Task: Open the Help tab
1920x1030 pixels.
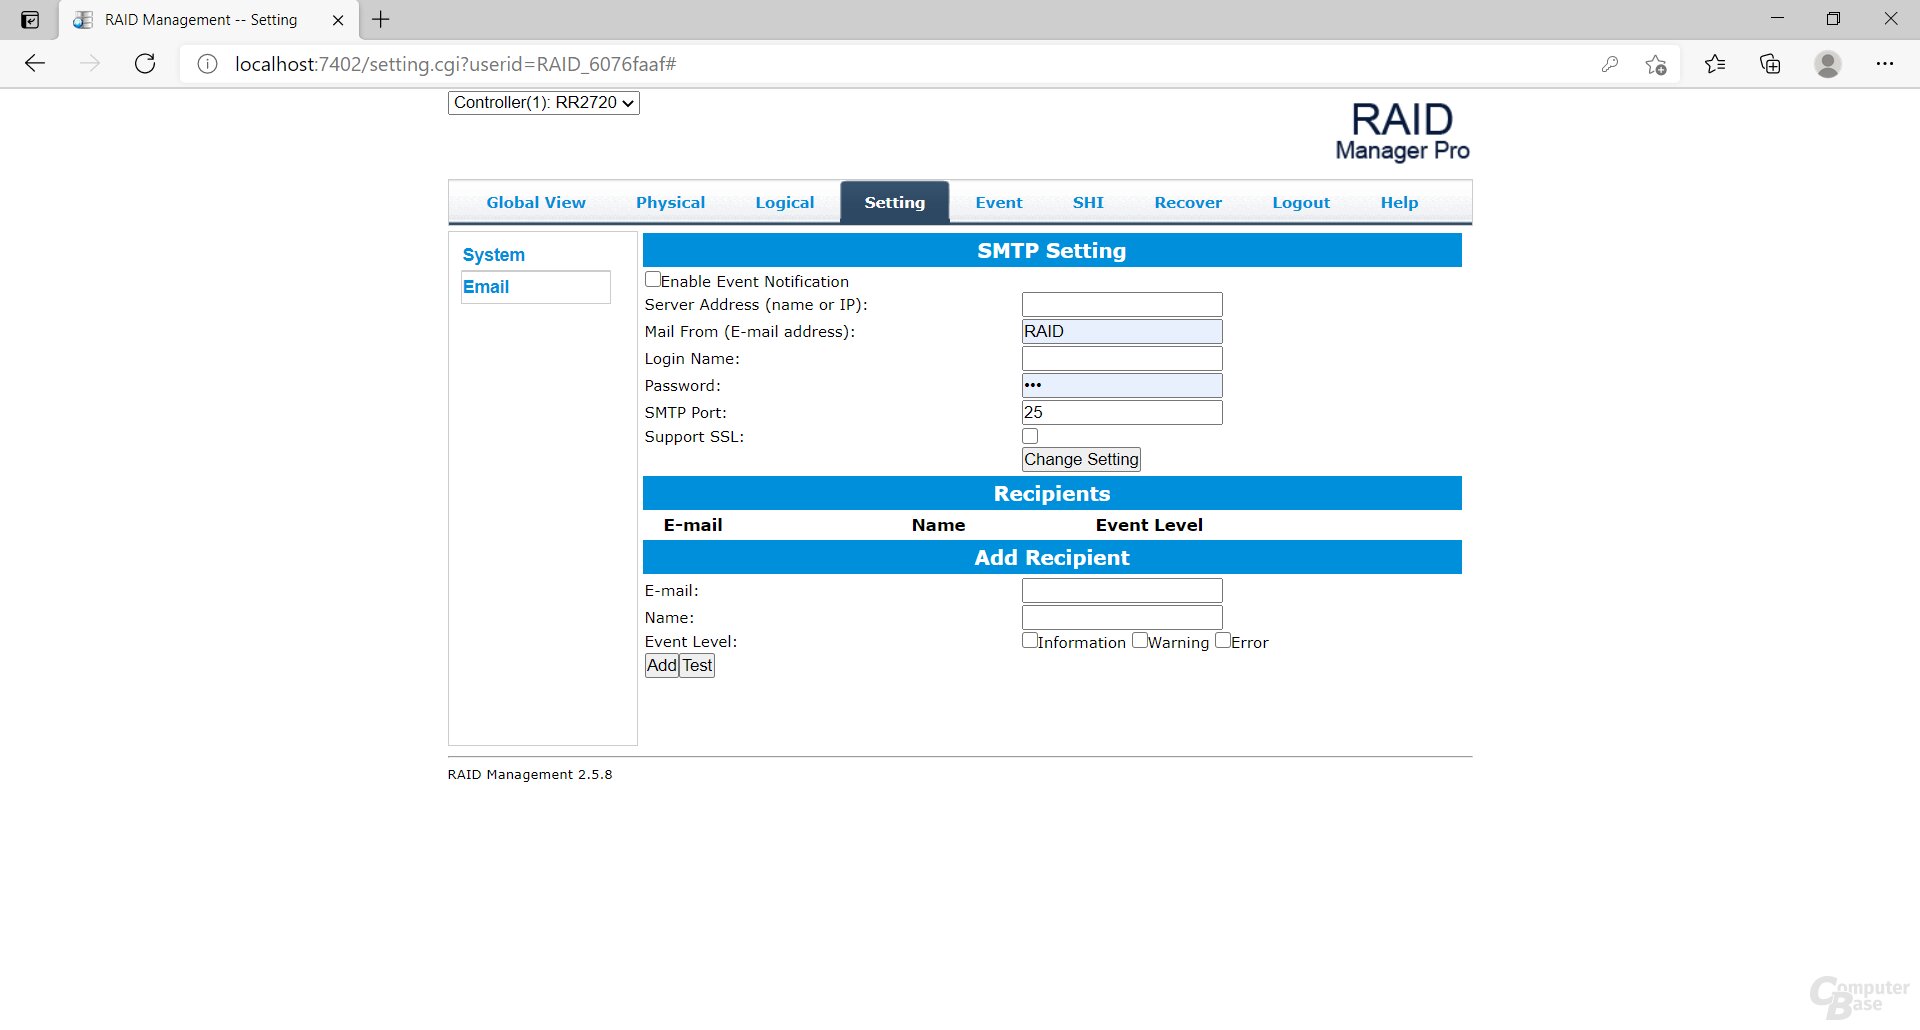Action: coord(1399,202)
